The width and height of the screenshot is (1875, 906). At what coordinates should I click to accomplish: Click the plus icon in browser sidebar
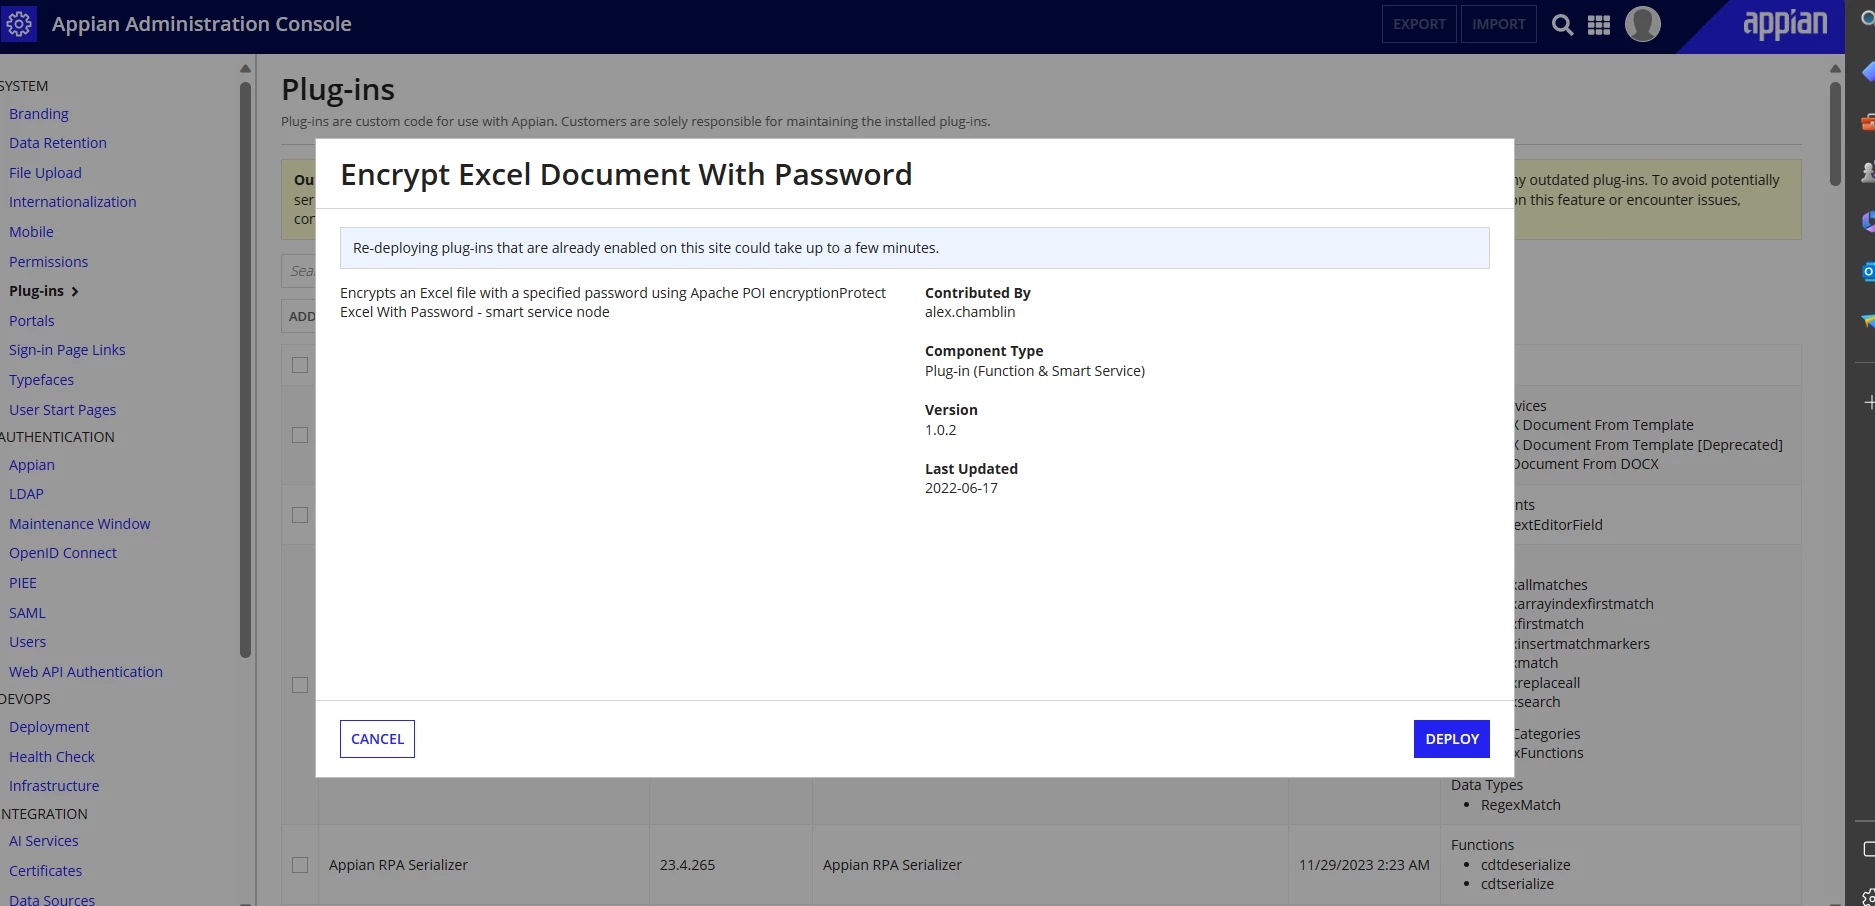1868,402
